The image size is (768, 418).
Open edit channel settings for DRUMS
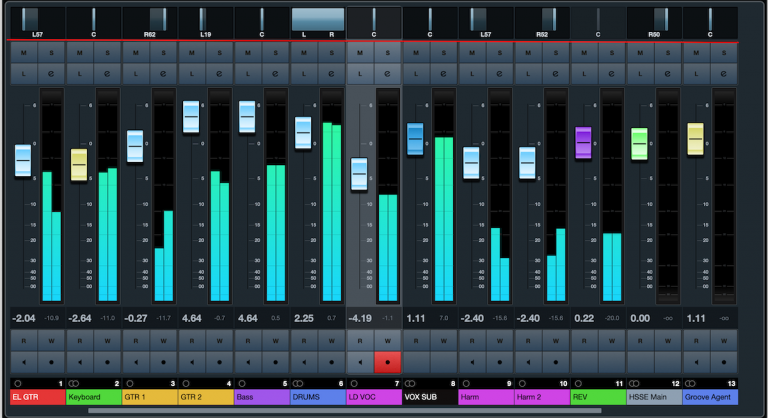(331, 74)
